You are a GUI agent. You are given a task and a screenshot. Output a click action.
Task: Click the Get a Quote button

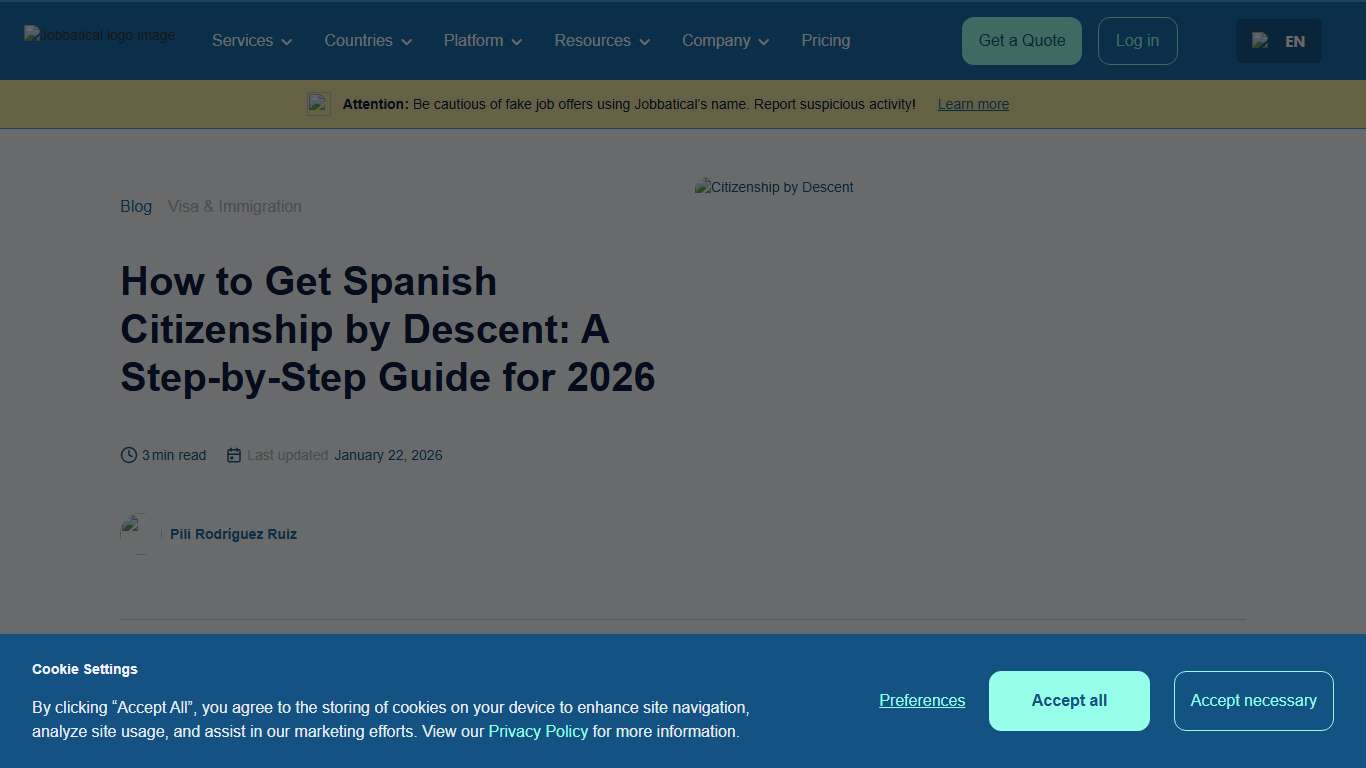pyautogui.click(x=1021, y=41)
